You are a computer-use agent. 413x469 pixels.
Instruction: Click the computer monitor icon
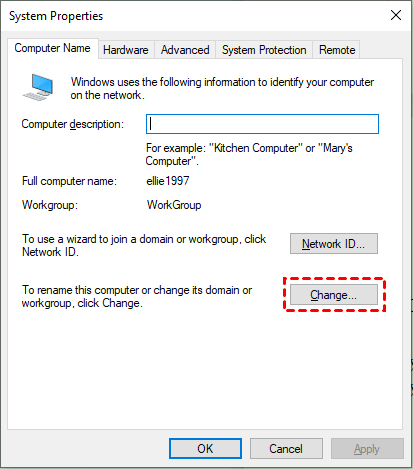pyautogui.click(x=38, y=87)
